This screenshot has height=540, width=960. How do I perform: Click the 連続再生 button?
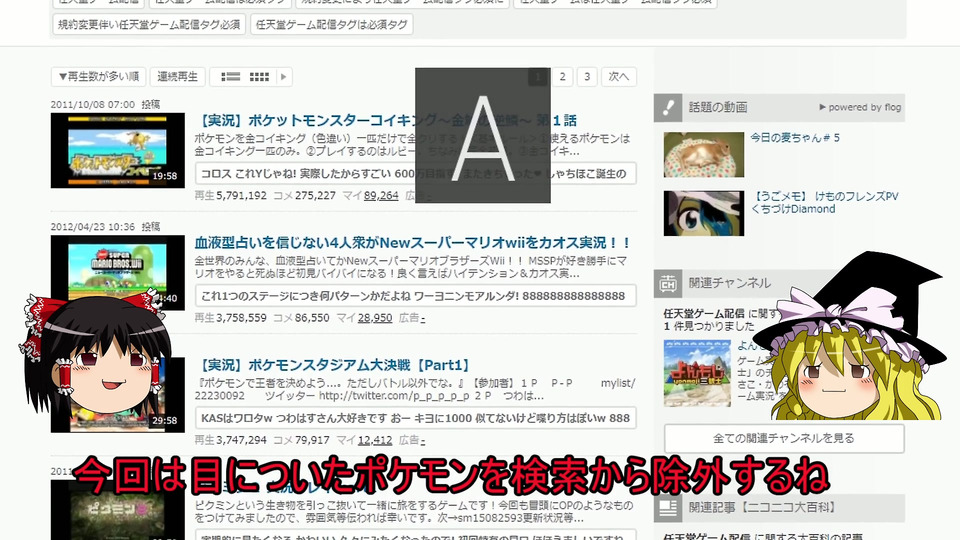click(178, 77)
